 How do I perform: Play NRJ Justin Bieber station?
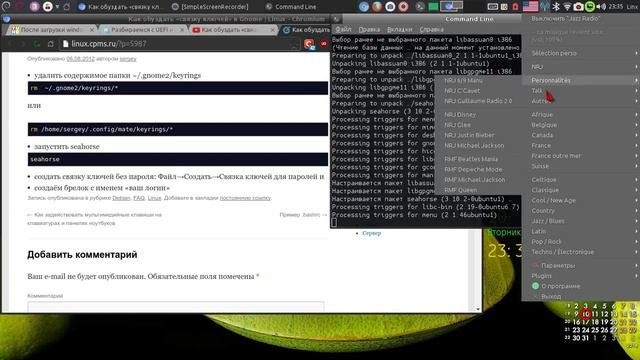click(x=477, y=135)
